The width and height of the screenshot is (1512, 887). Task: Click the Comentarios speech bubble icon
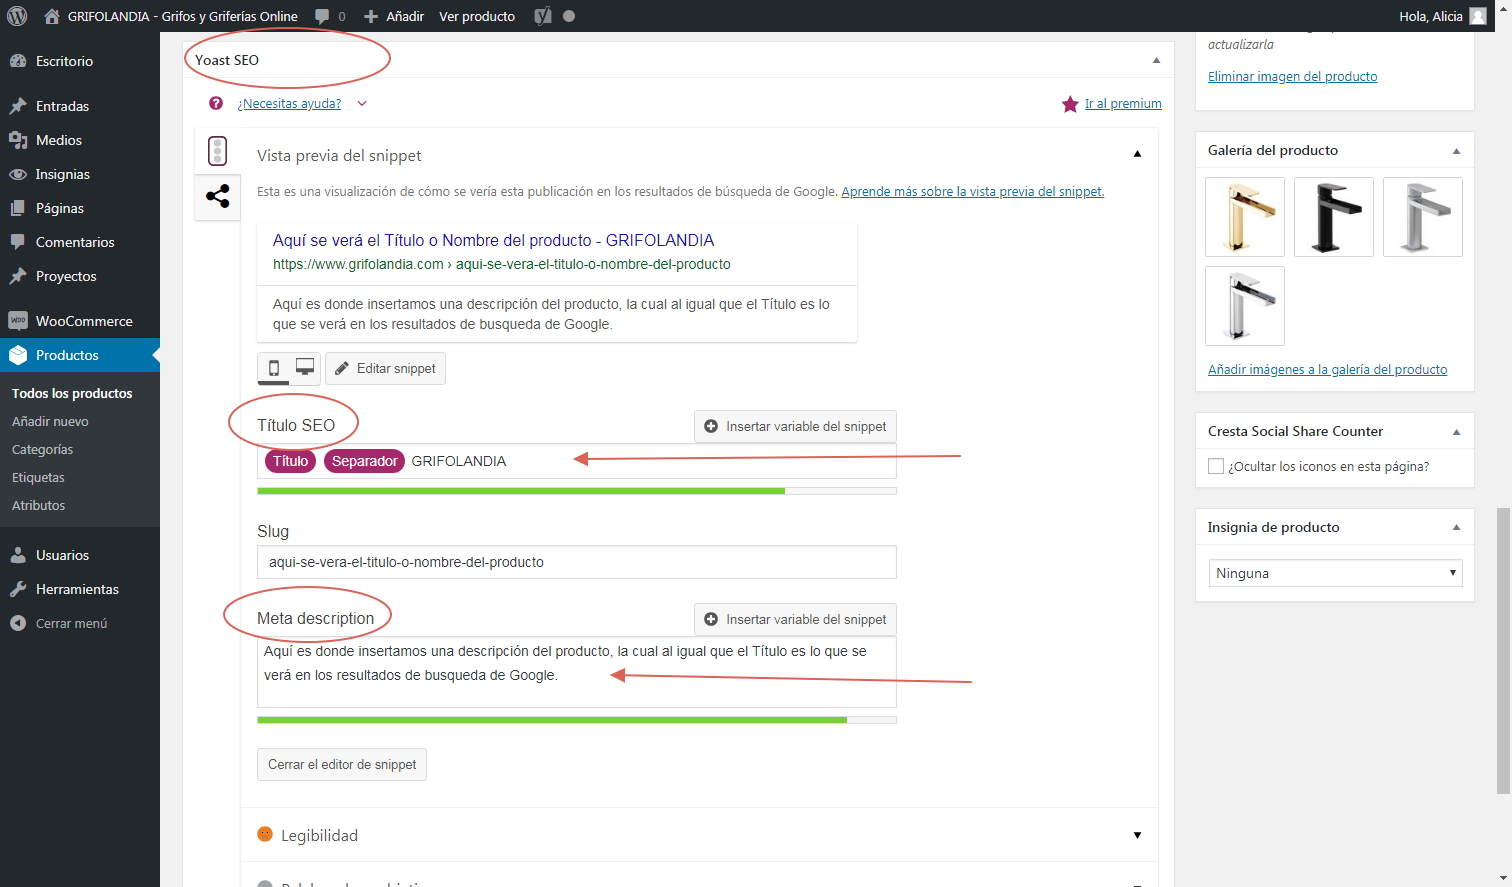point(18,242)
